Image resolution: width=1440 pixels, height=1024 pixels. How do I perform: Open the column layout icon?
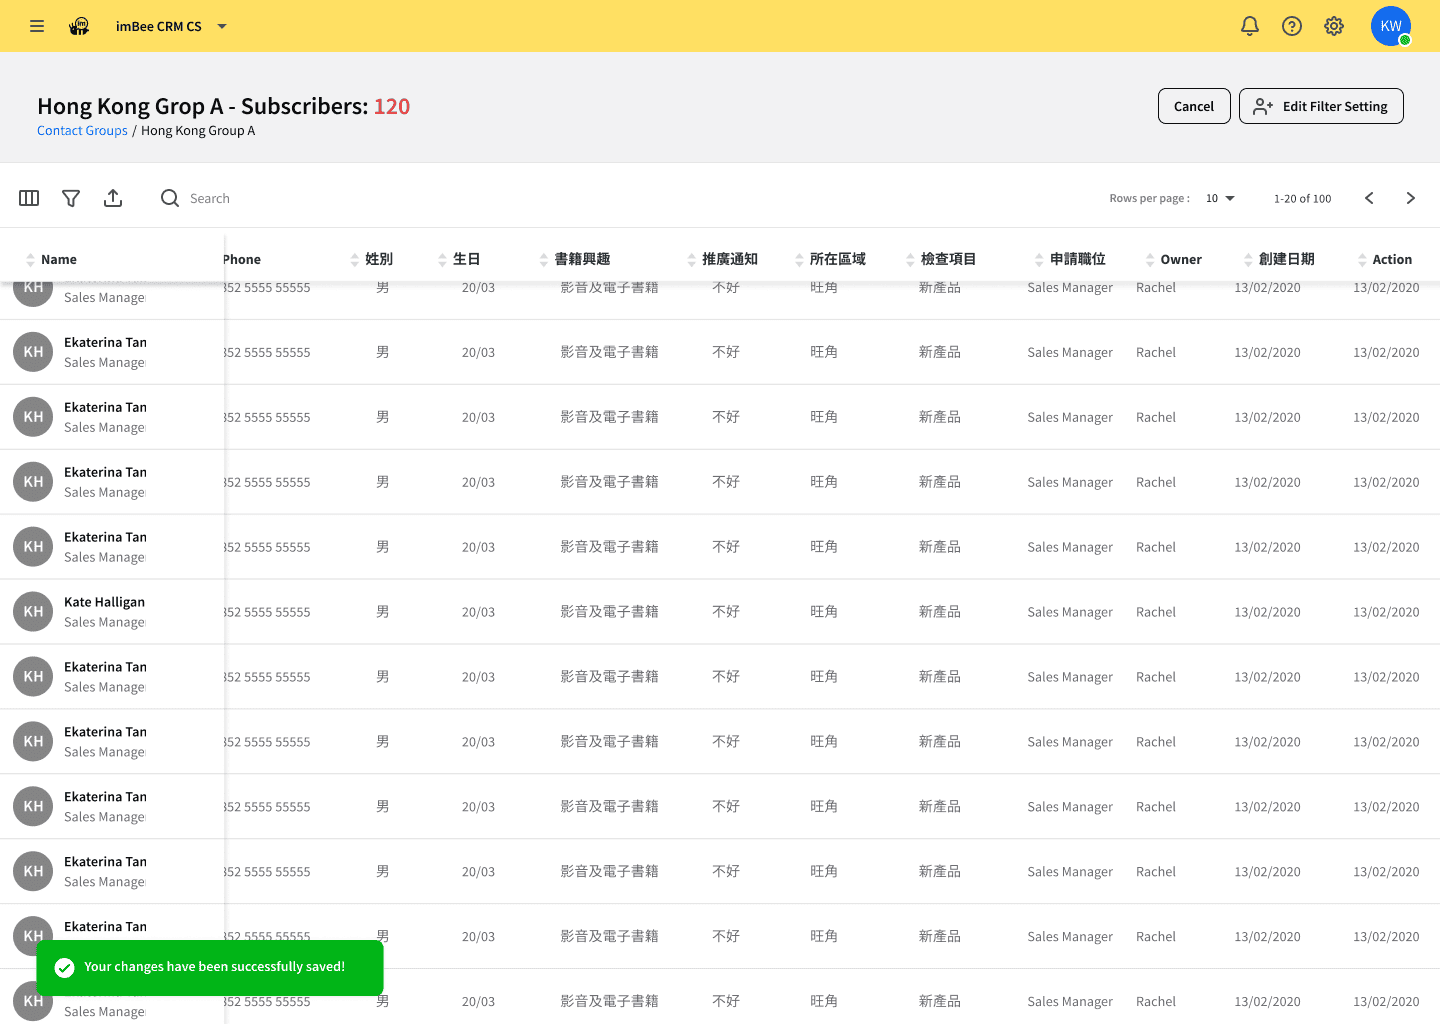(29, 198)
